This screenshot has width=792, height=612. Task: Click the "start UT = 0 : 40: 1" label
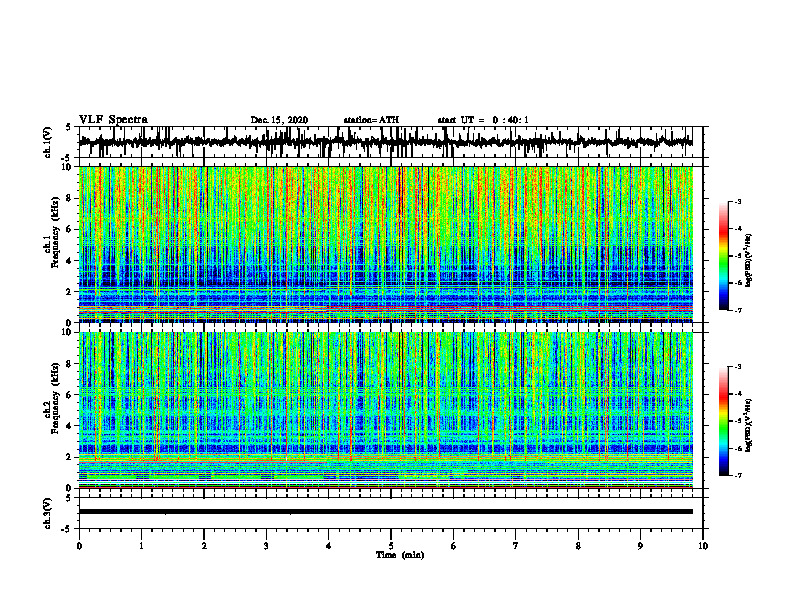coord(483,120)
